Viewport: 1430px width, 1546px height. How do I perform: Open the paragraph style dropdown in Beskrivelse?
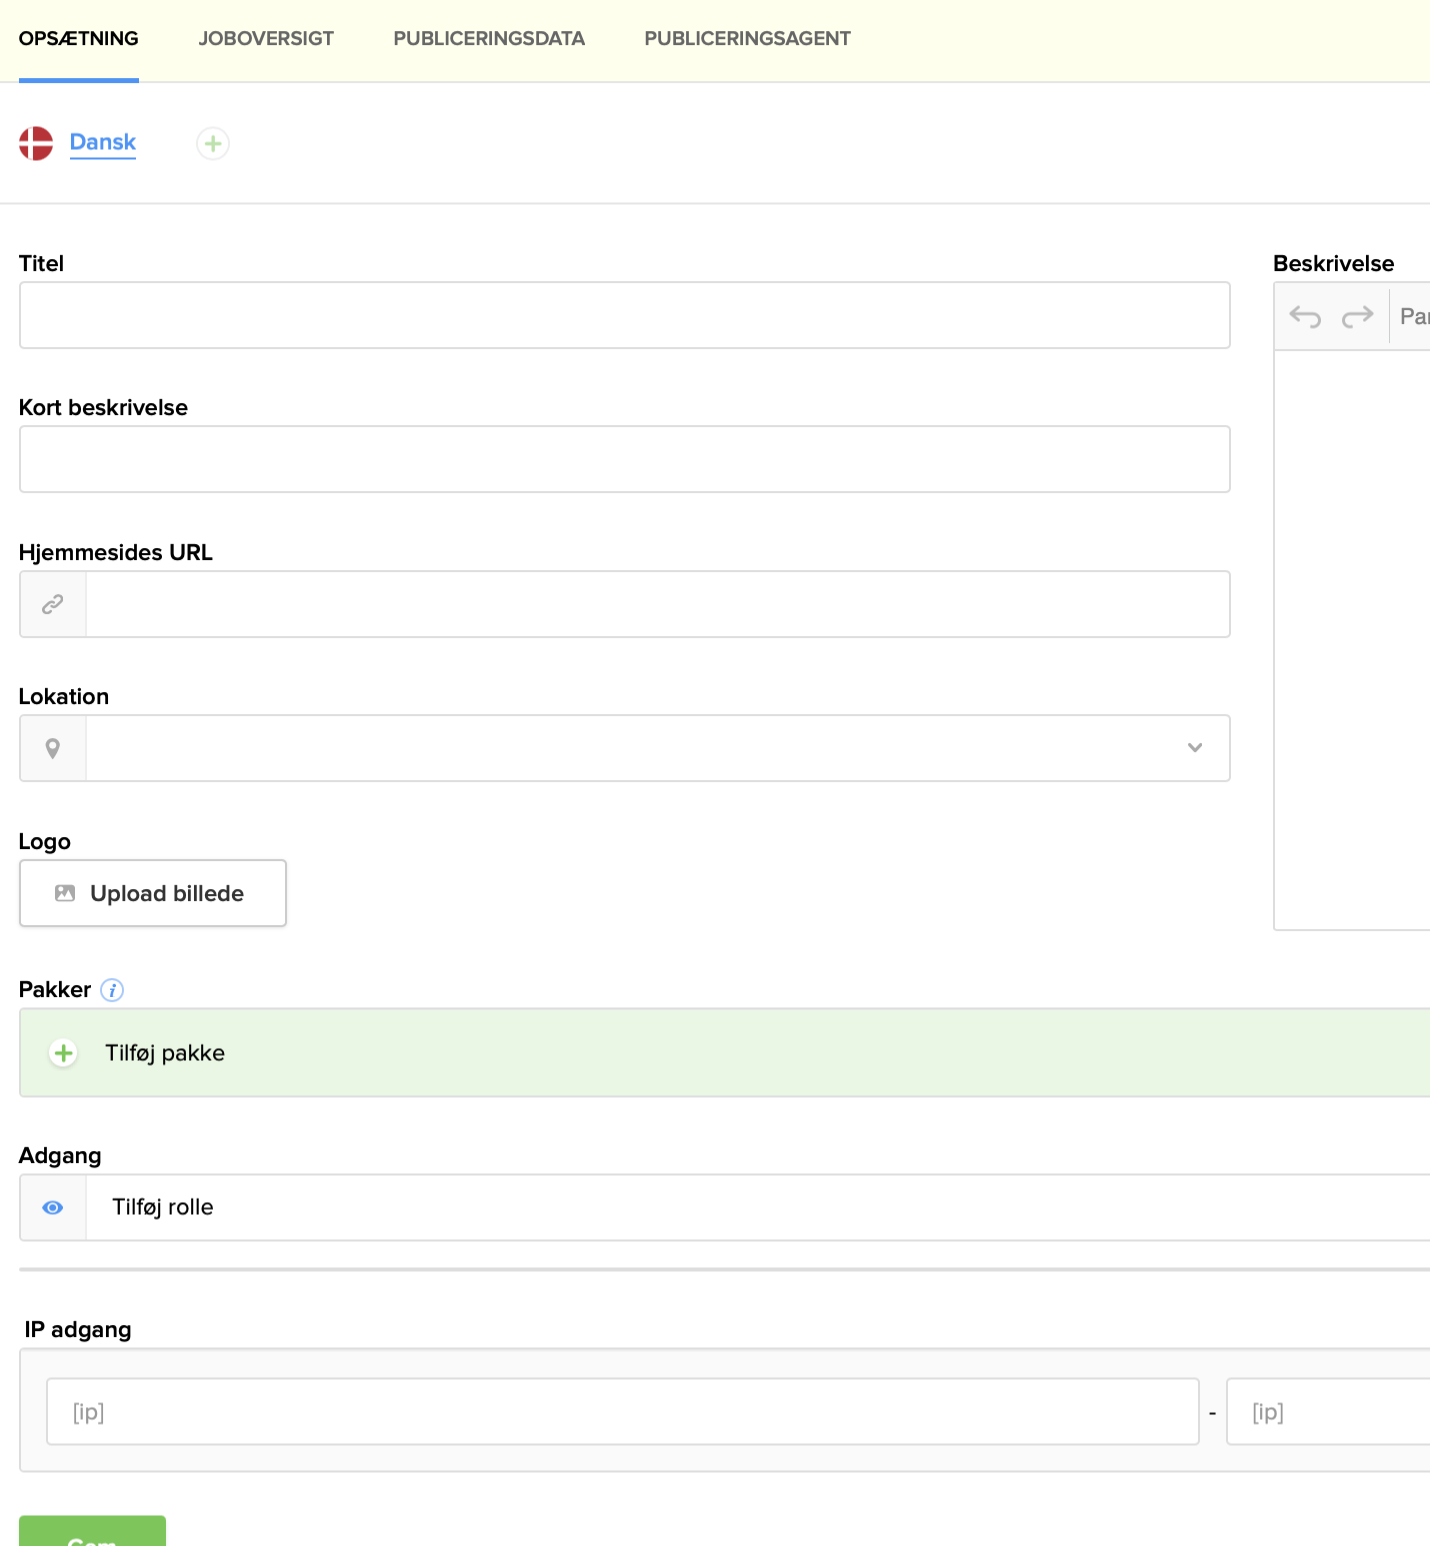pyautogui.click(x=1413, y=317)
